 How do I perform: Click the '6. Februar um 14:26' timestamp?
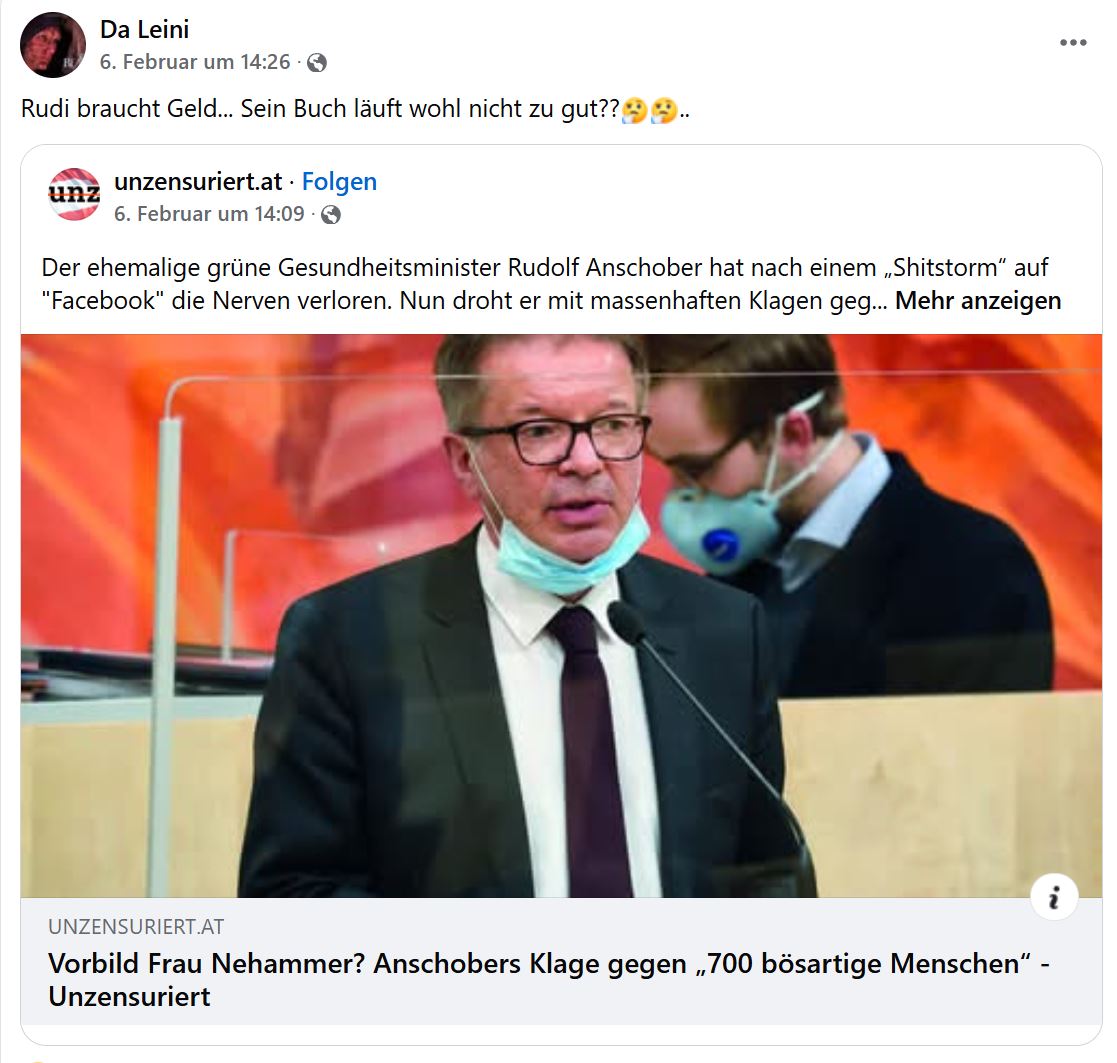[x=195, y=62]
